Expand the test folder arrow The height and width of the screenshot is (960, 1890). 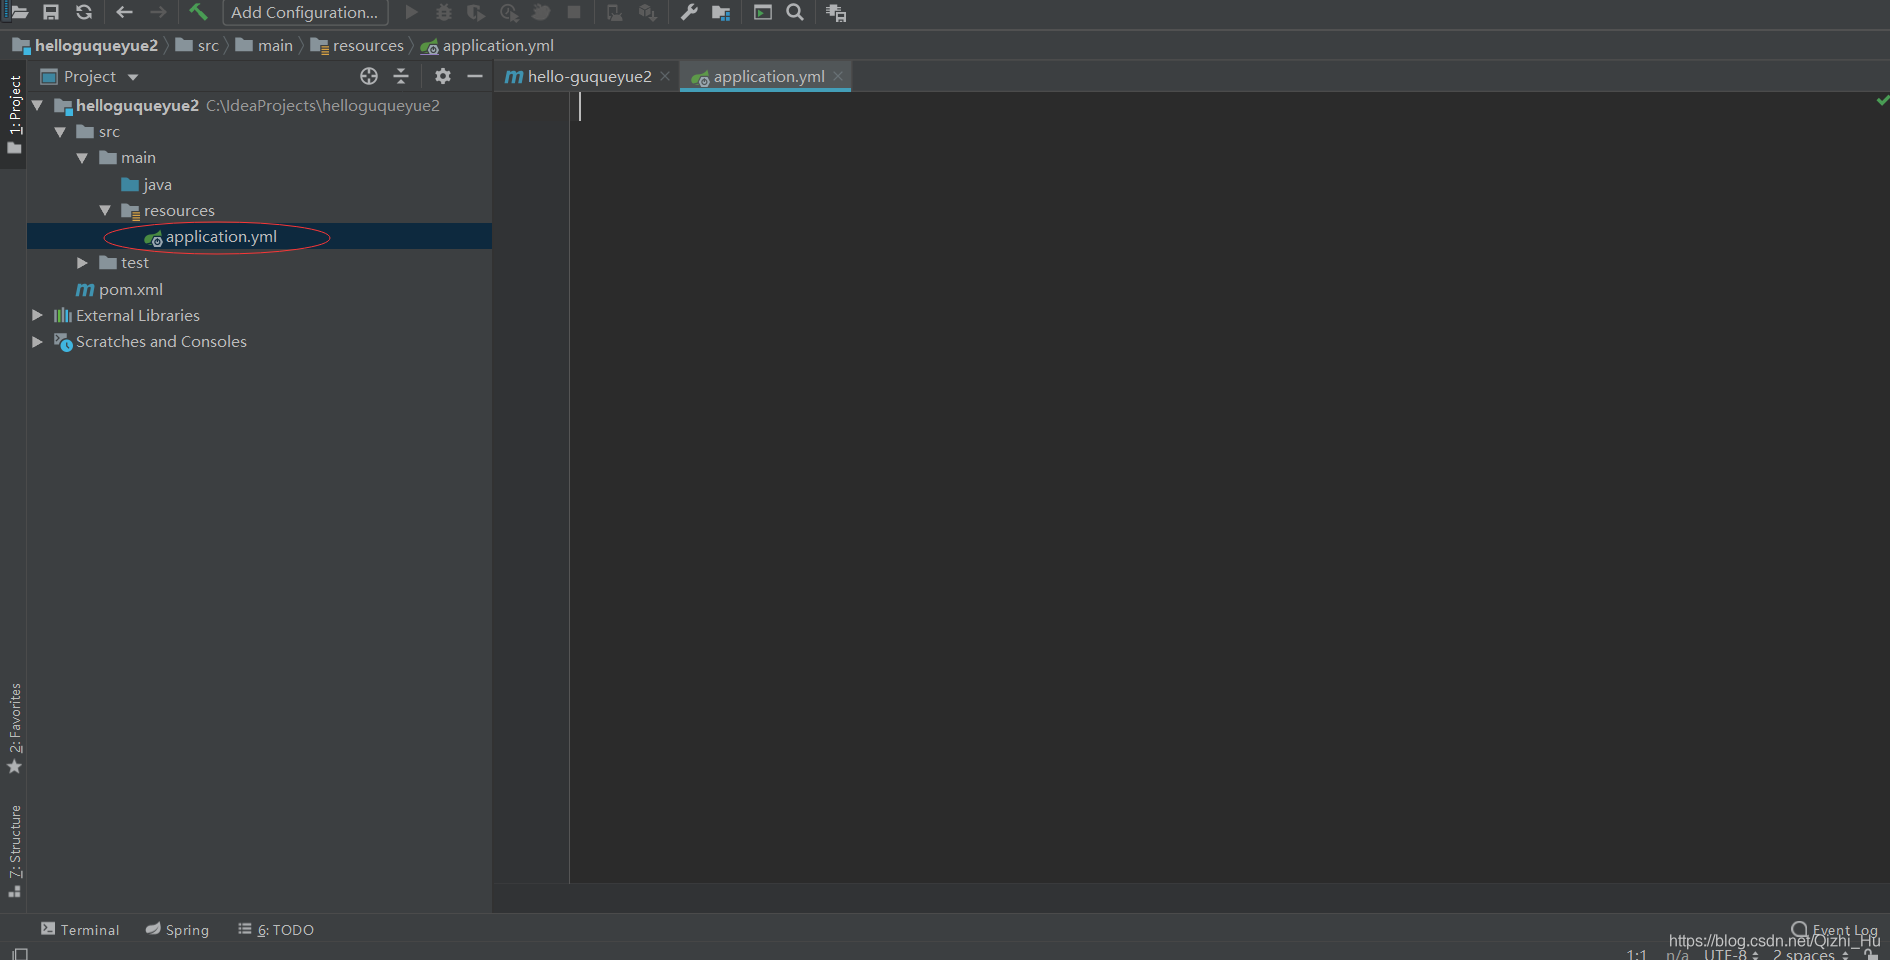click(82, 263)
